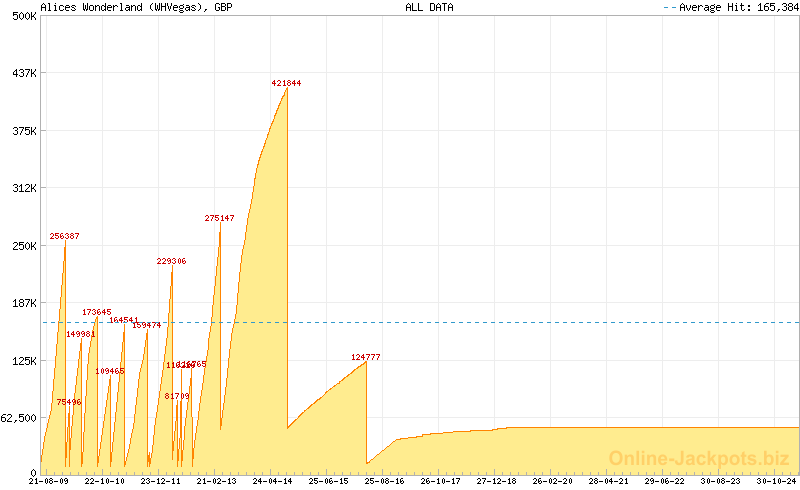Click the 124777 data point label
The height and width of the screenshot is (490, 800).
point(366,357)
